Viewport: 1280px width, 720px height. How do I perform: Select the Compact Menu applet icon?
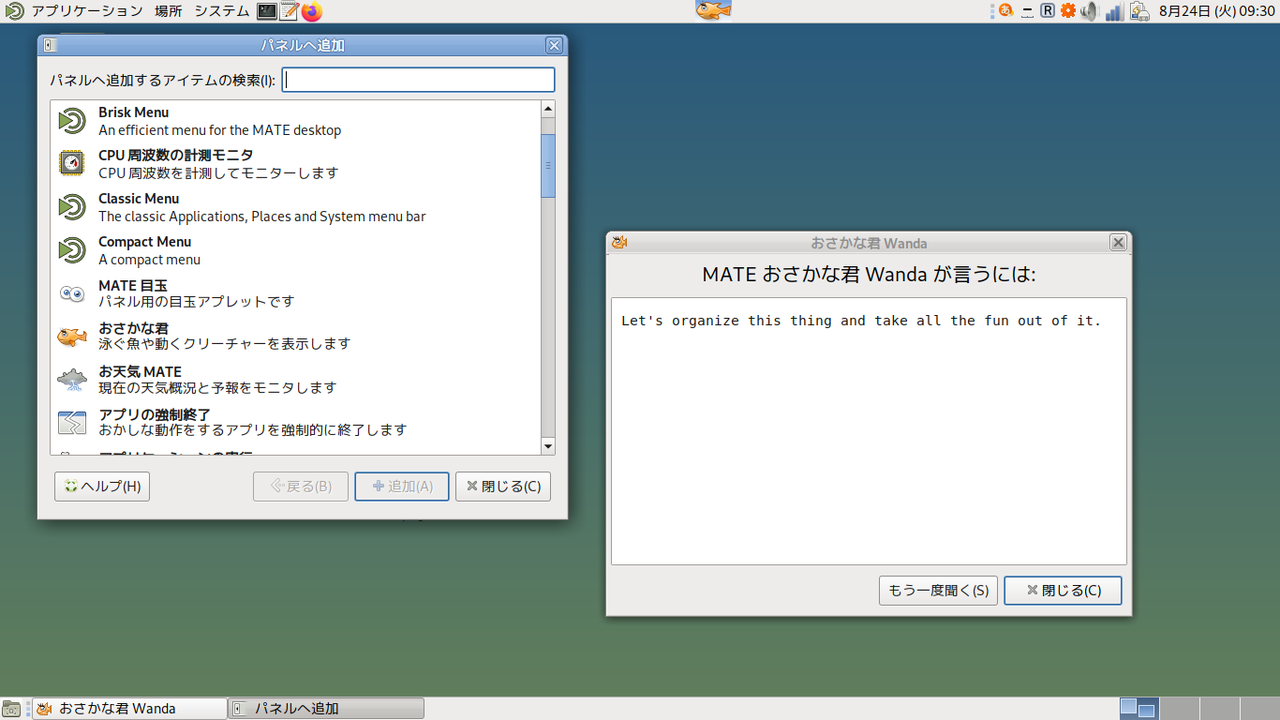72,250
